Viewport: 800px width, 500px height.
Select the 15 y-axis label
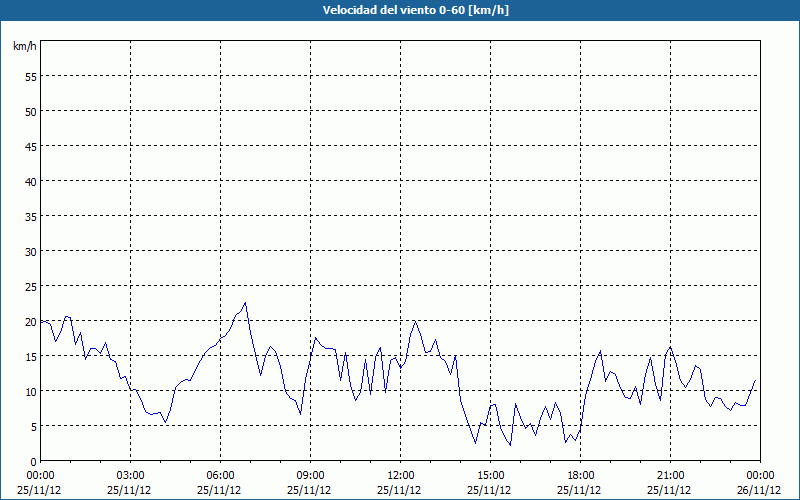coord(31,356)
